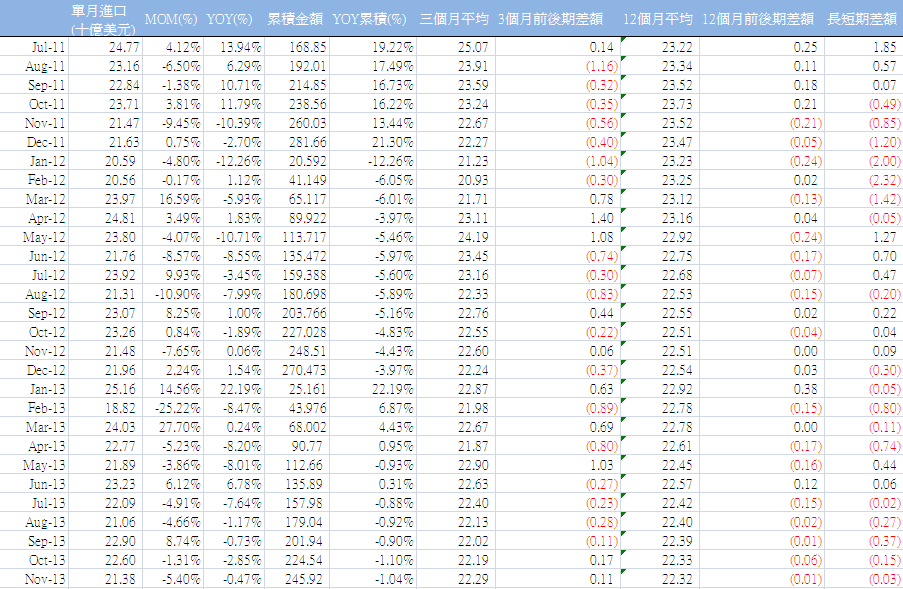Viewport: 903px width, 589px height.
Task: Click the Sep-12 row label
Action: pyautogui.click(x=47, y=313)
